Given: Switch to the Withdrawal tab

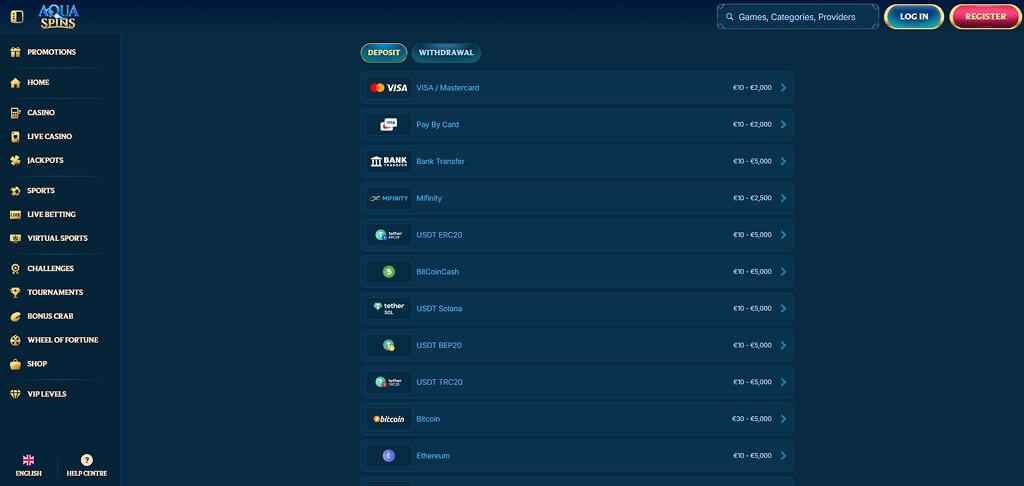Looking at the screenshot, I should point(446,53).
